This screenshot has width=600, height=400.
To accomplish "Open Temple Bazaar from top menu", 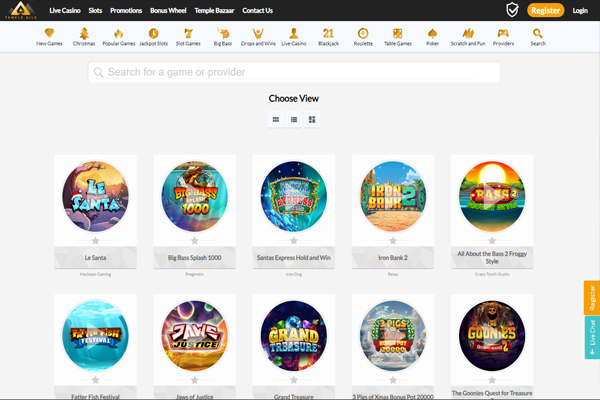I will (214, 10).
